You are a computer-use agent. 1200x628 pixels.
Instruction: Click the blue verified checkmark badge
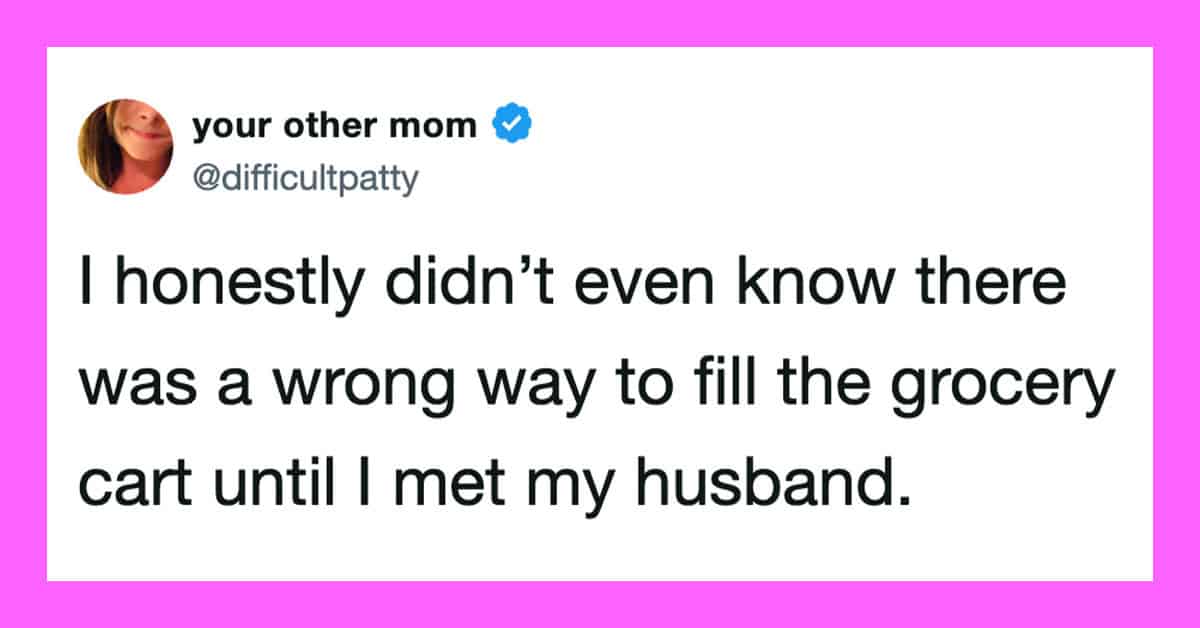(x=511, y=127)
